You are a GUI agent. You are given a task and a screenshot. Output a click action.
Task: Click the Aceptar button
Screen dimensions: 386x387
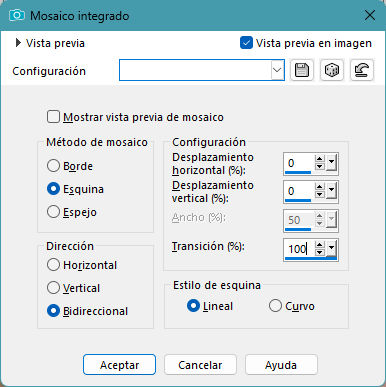click(119, 365)
